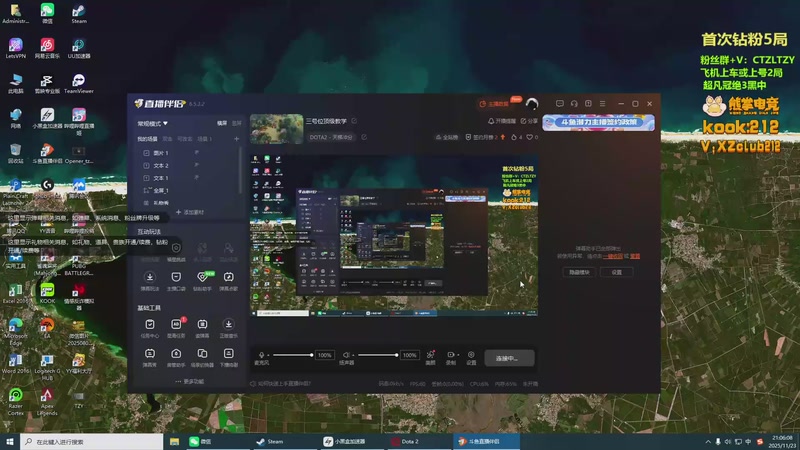Screen dimensions: 800x450
Task: Open 主播数据 streamer data
Action: 494,104
